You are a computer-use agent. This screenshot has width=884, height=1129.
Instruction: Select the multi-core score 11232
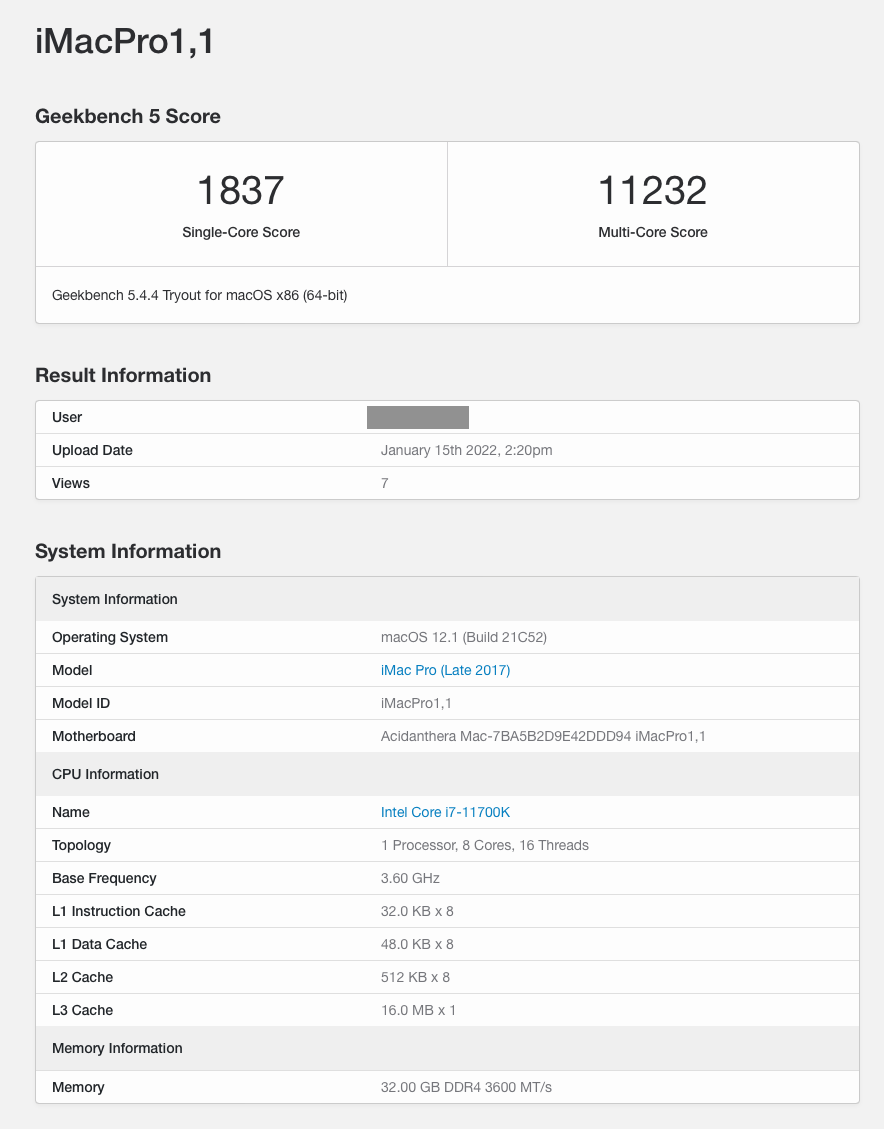click(652, 191)
